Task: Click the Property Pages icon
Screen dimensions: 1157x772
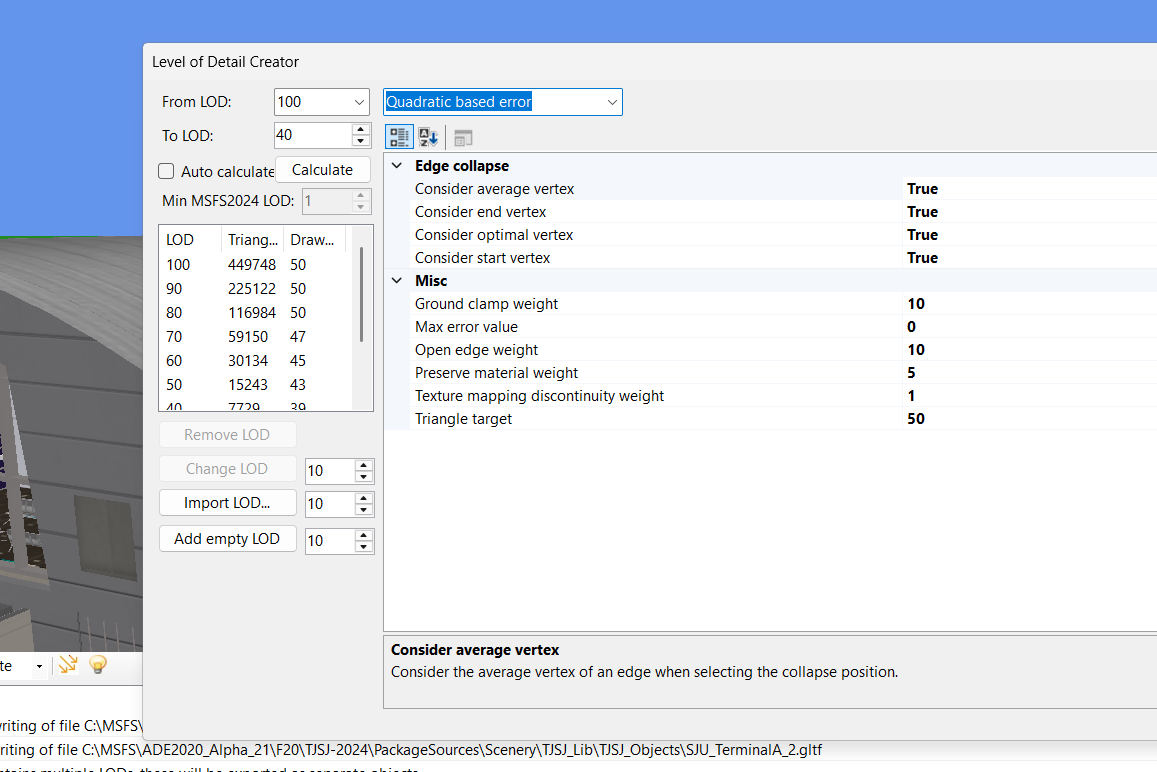Action: pyautogui.click(x=463, y=138)
